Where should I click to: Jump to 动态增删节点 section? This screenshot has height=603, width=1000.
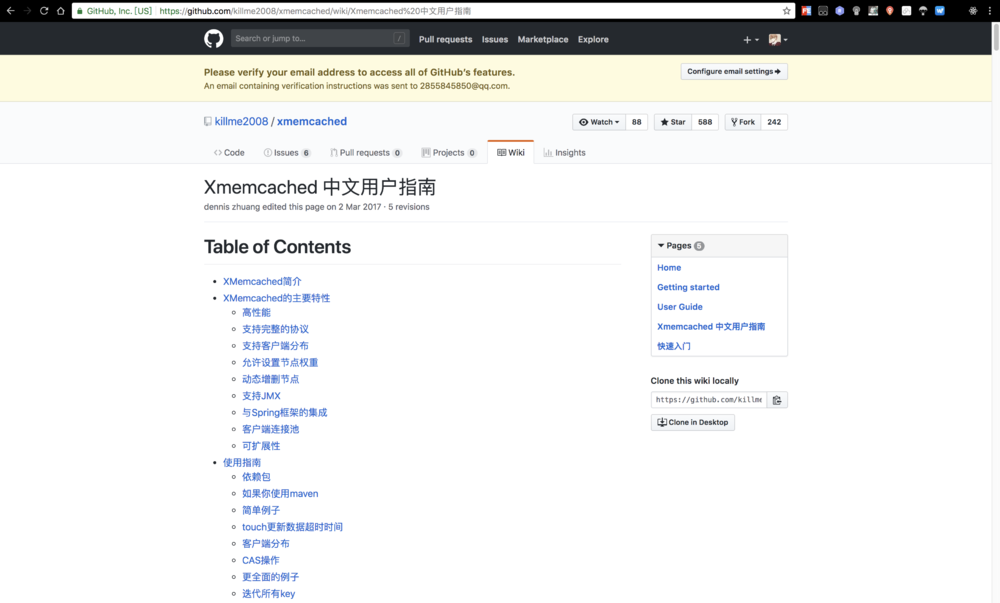click(270, 379)
